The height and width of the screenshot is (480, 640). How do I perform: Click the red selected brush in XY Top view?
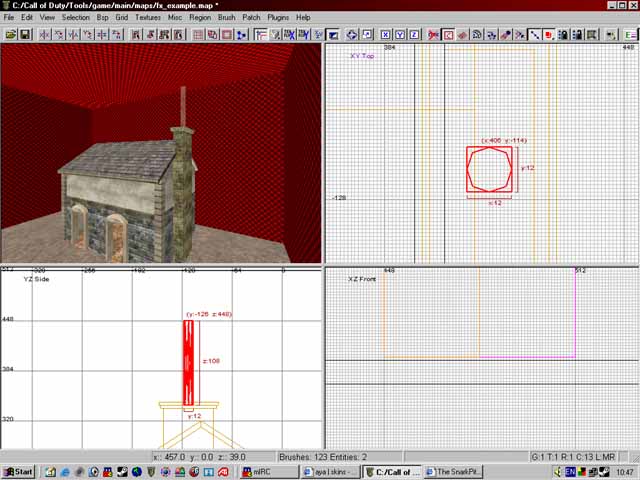click(490, 170)
